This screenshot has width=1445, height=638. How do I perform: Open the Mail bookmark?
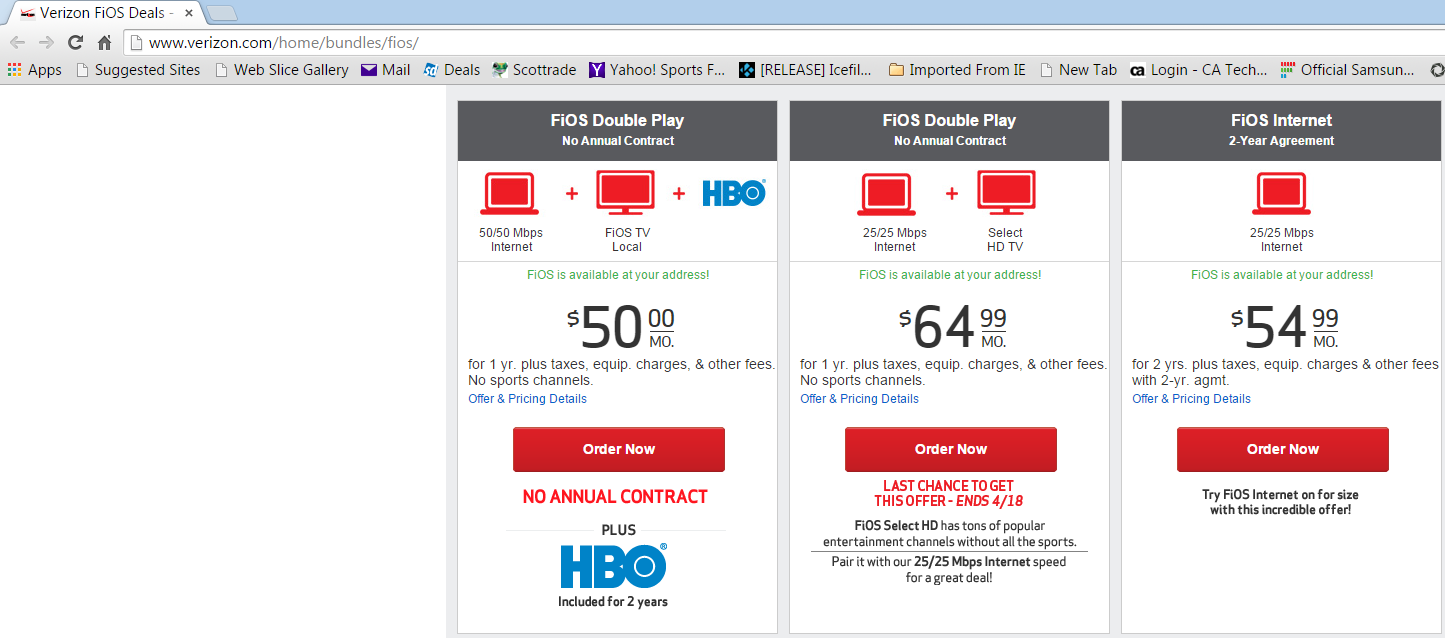point(385,70)
